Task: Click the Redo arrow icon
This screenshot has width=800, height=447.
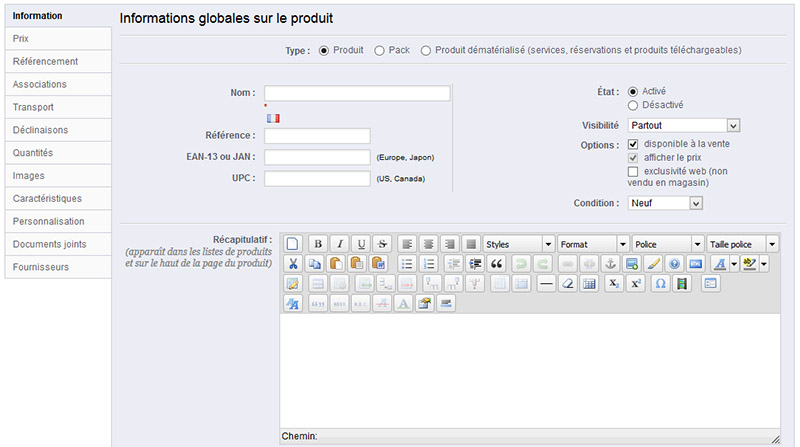Action: [542, 264]
